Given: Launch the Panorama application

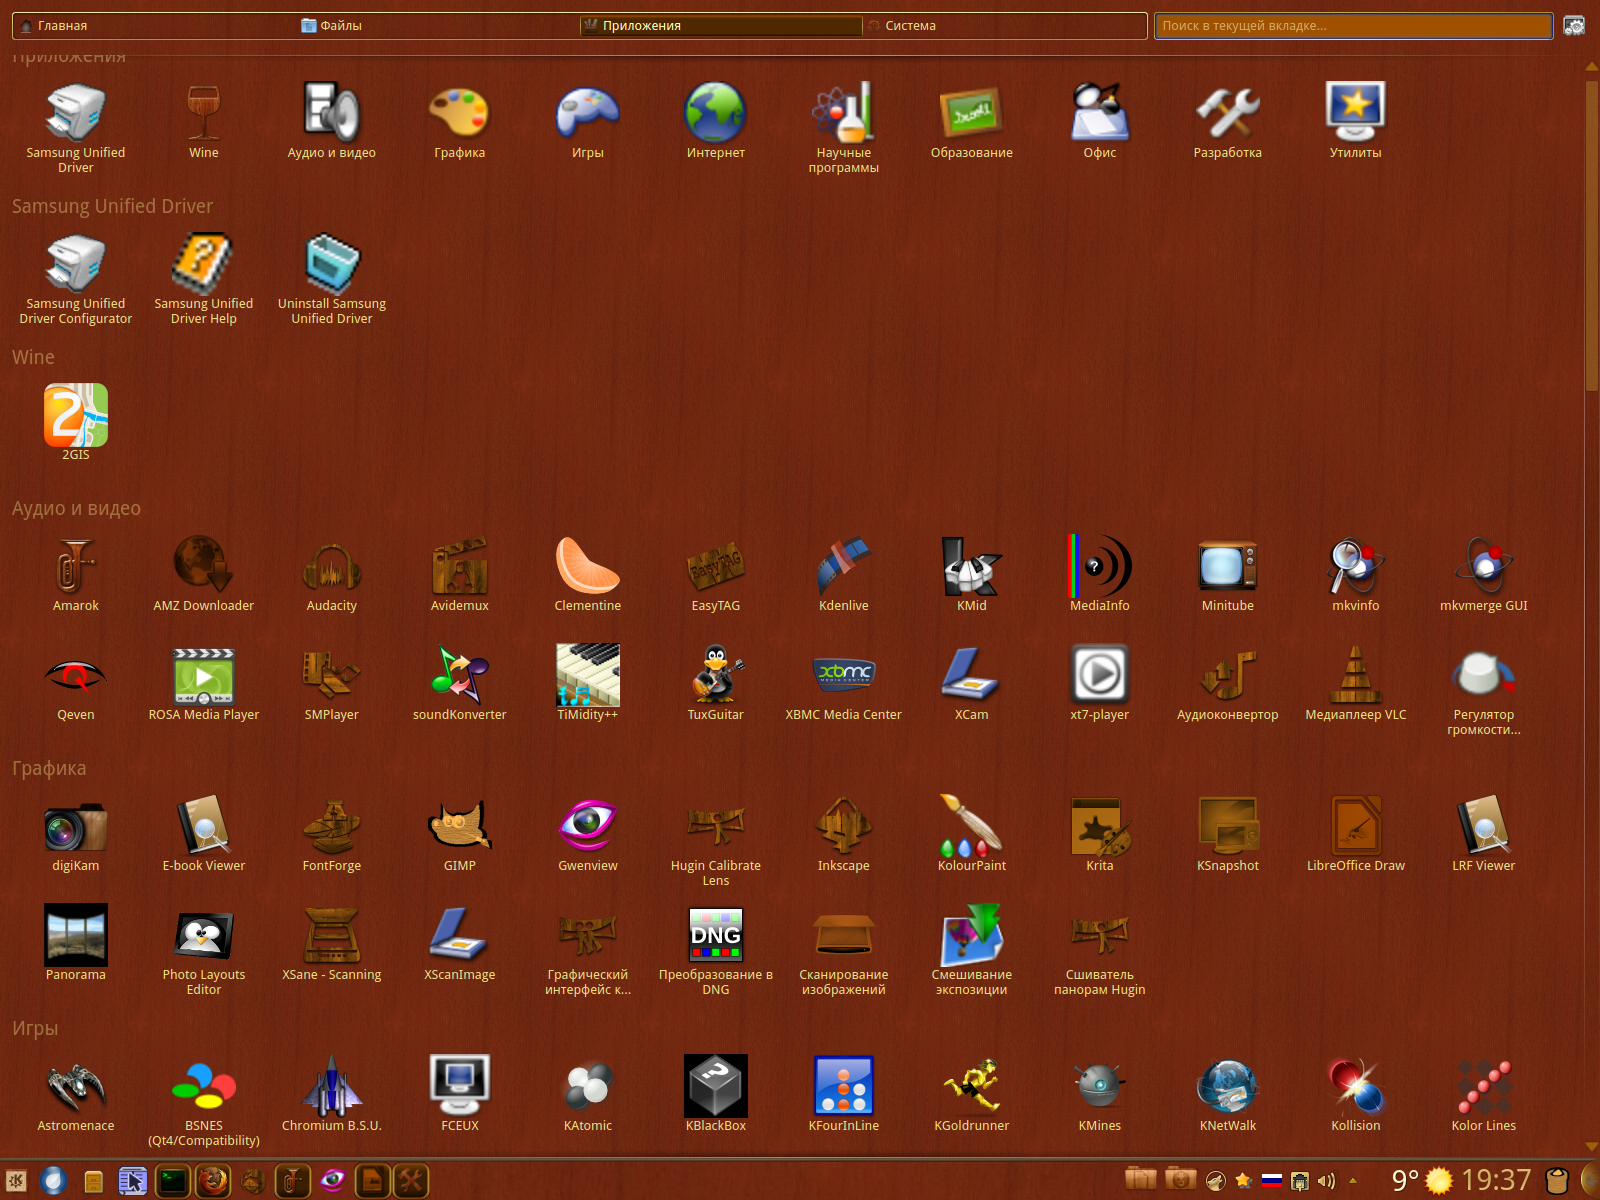Looking at the screenshot, I should [76, 944].
